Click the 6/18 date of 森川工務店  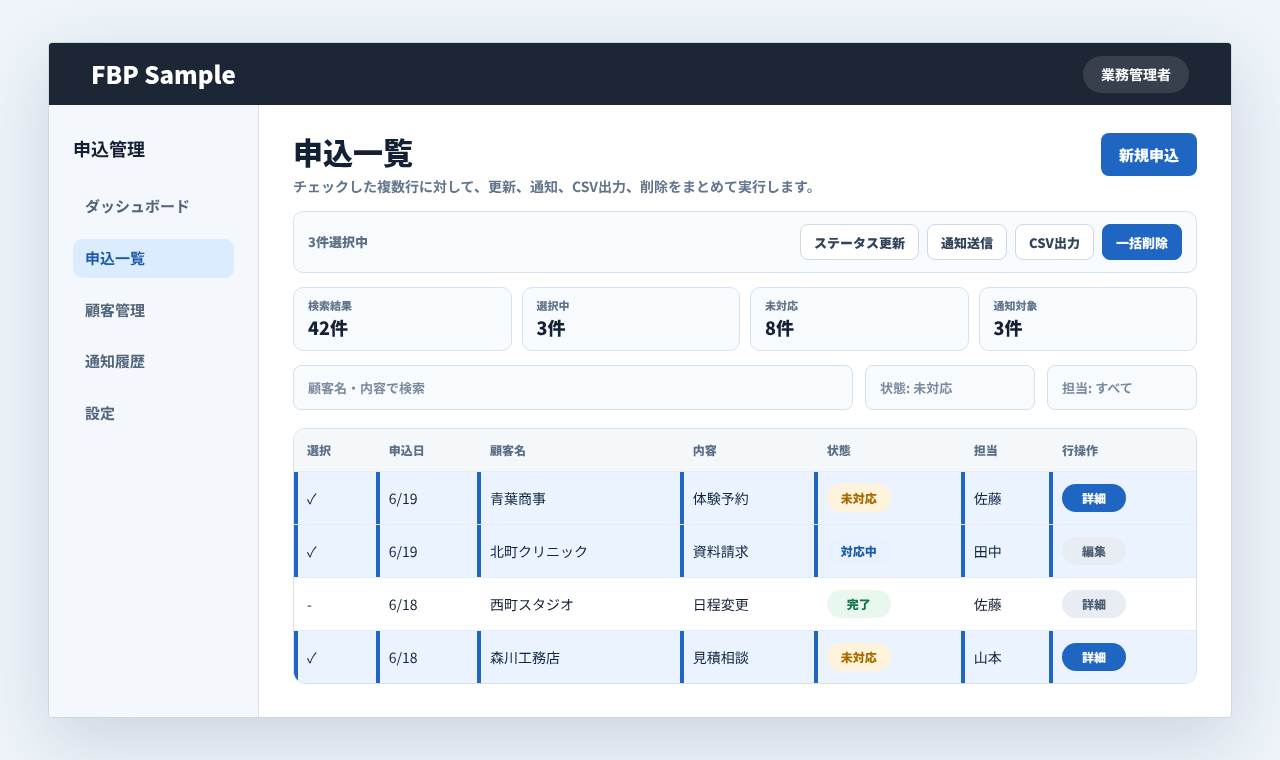(403, 657)
